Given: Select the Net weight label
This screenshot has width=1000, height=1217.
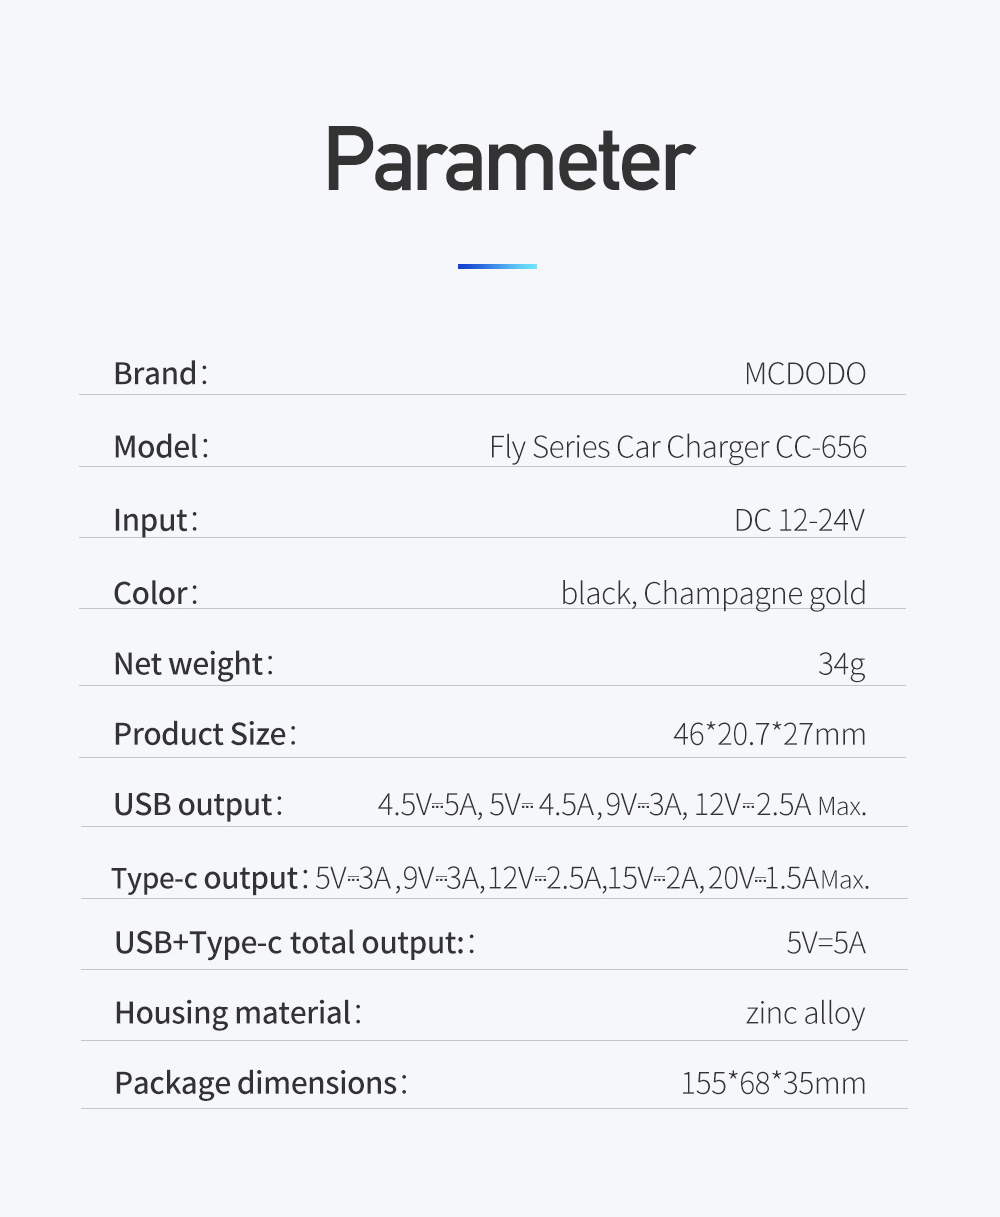Looking at the screenshot, I should [x=193, y=664].
